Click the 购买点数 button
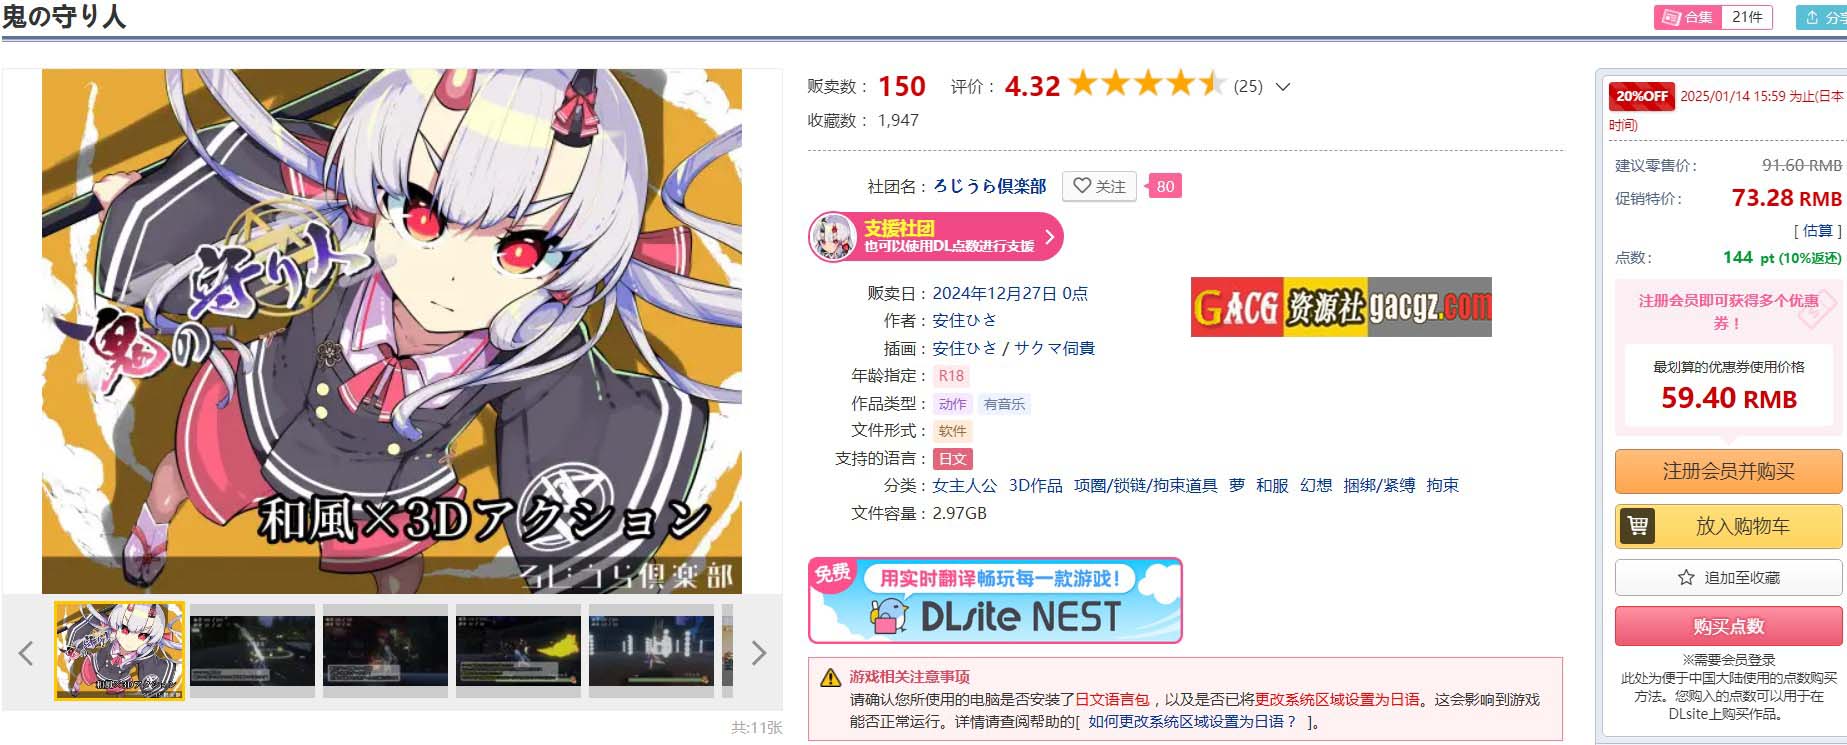This screenshot has height=745, width=1847. [1728, 626]
